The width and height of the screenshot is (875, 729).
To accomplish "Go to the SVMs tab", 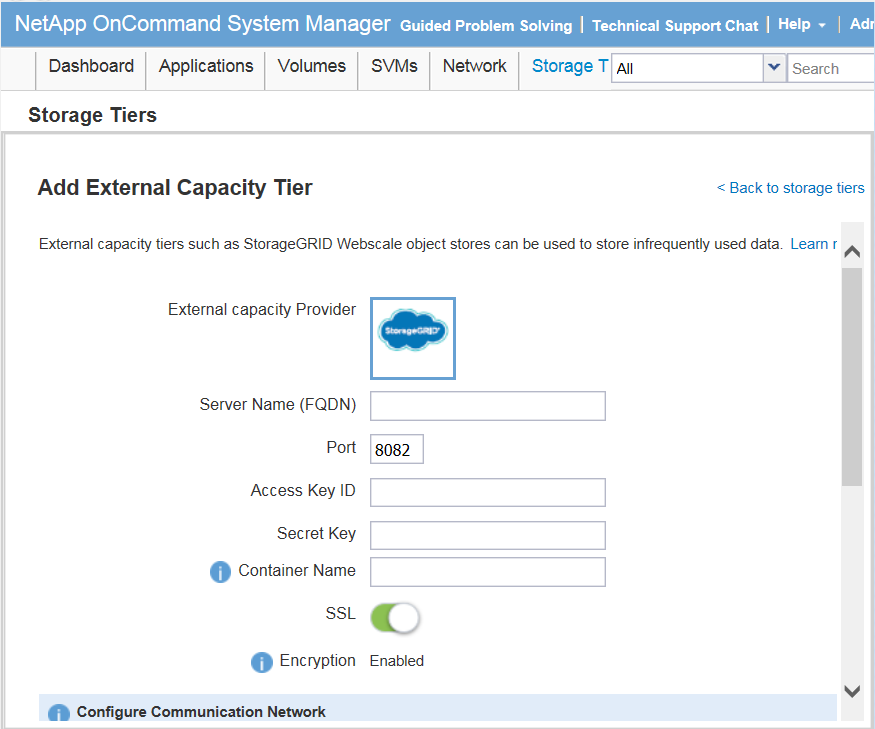I will [394, 67].
